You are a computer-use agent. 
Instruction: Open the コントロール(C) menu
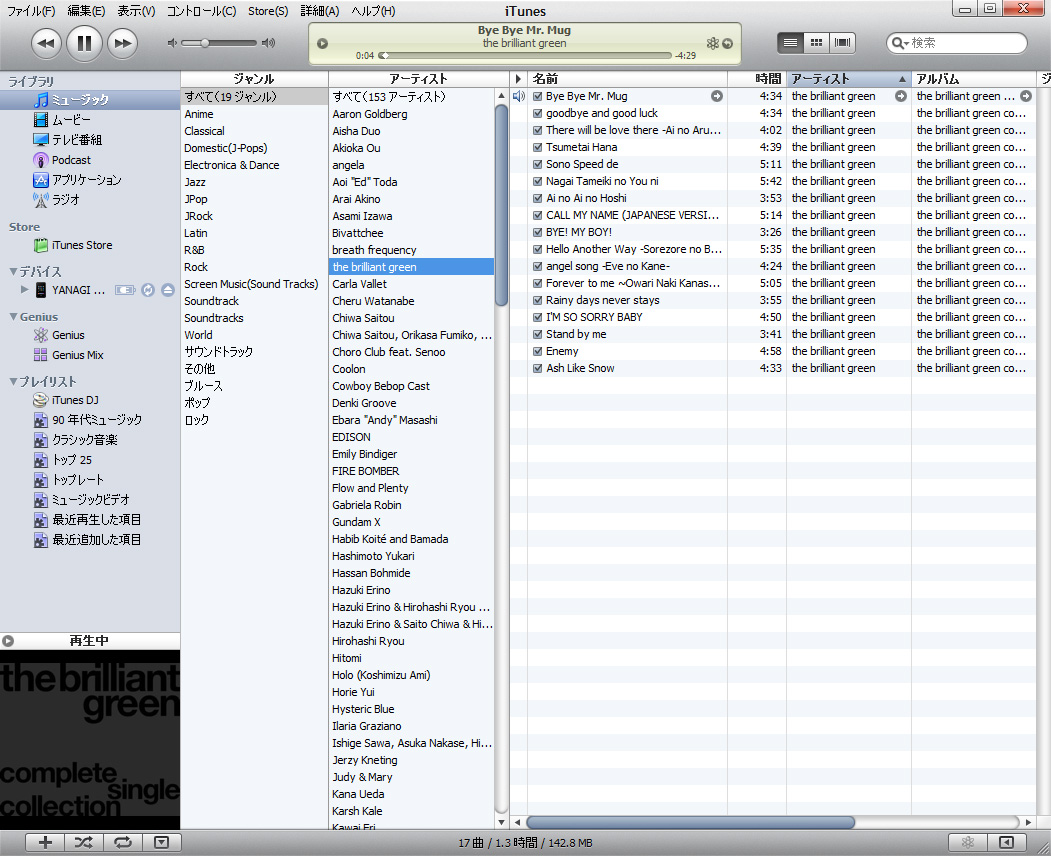tap(202, 11)
